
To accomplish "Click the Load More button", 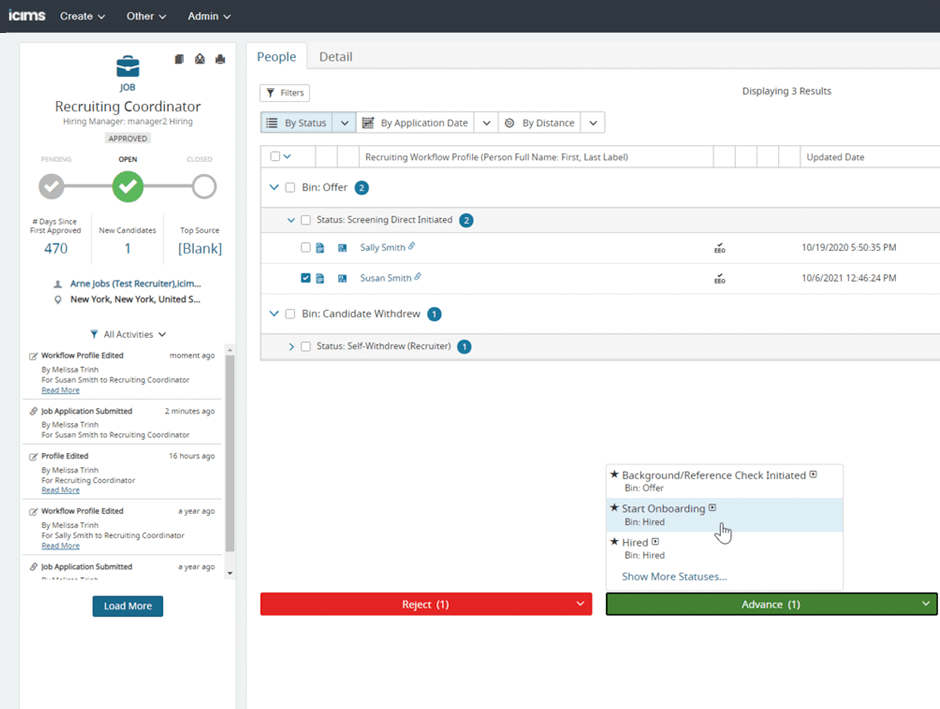I will coord(128,606).
